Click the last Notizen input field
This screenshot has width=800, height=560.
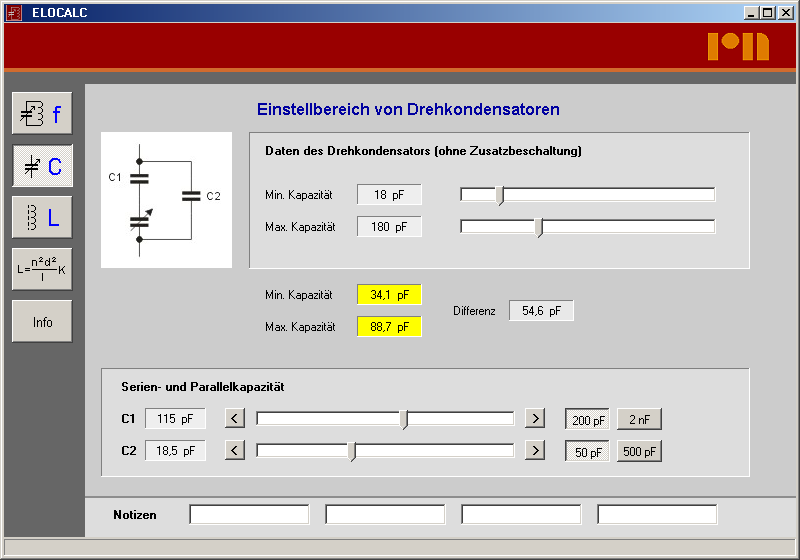coord(657,515)
